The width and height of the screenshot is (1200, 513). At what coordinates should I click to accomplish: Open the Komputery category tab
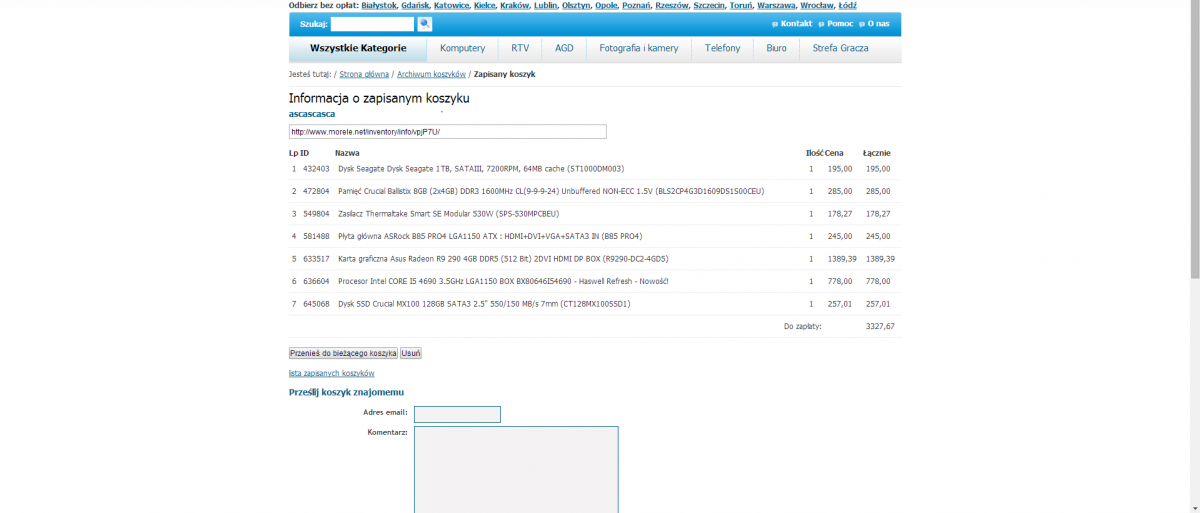point(462,48)
